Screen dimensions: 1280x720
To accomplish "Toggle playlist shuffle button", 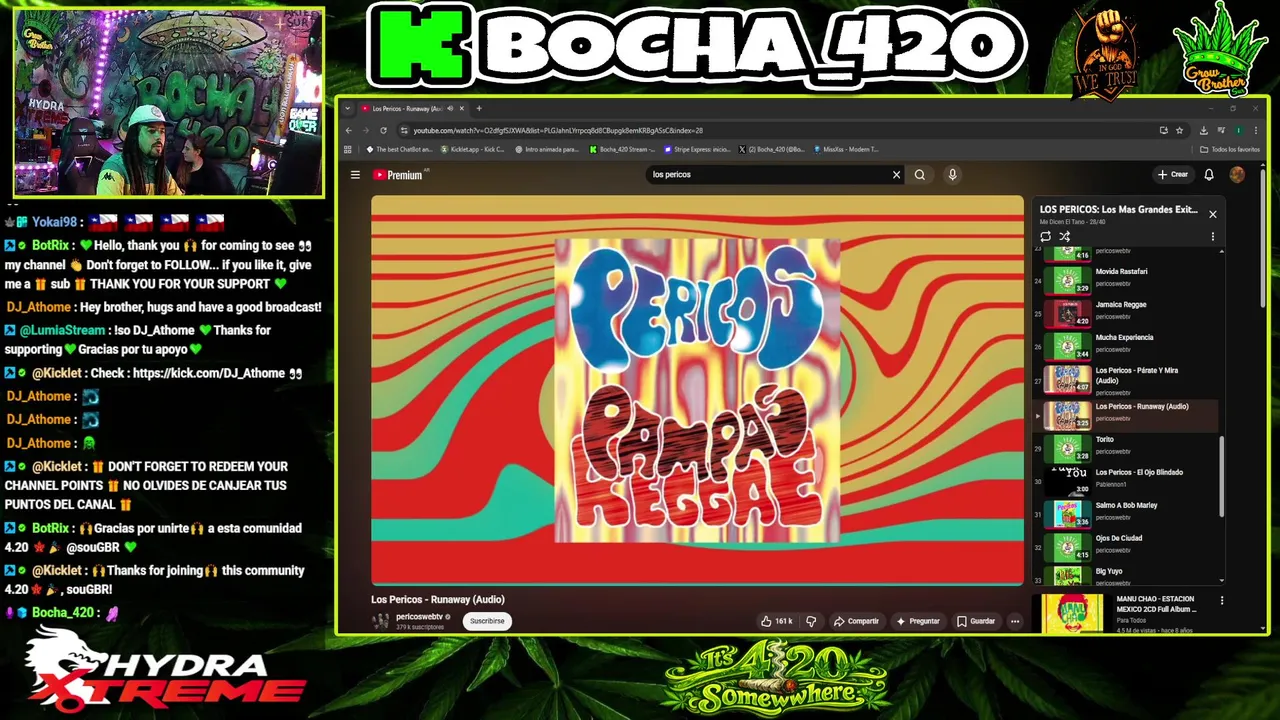I will pos(1065,237).
